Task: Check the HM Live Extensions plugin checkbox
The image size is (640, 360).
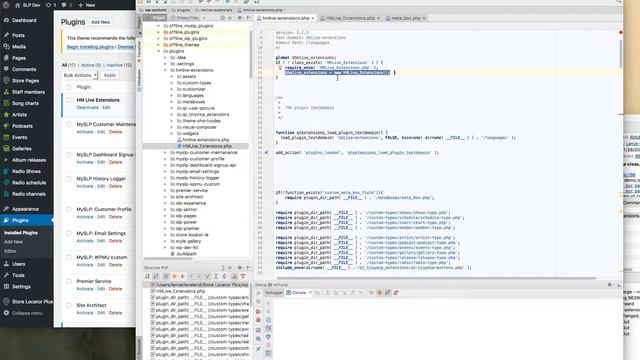Action: point(69,100)
